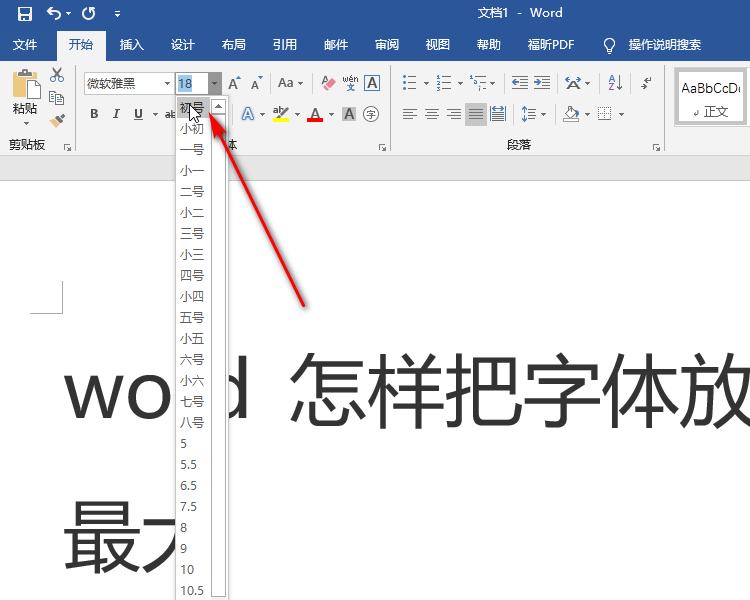Click the Format Painter brush icon
The image size is (750, 600).
pyautogui.click(x=57, y=120)
